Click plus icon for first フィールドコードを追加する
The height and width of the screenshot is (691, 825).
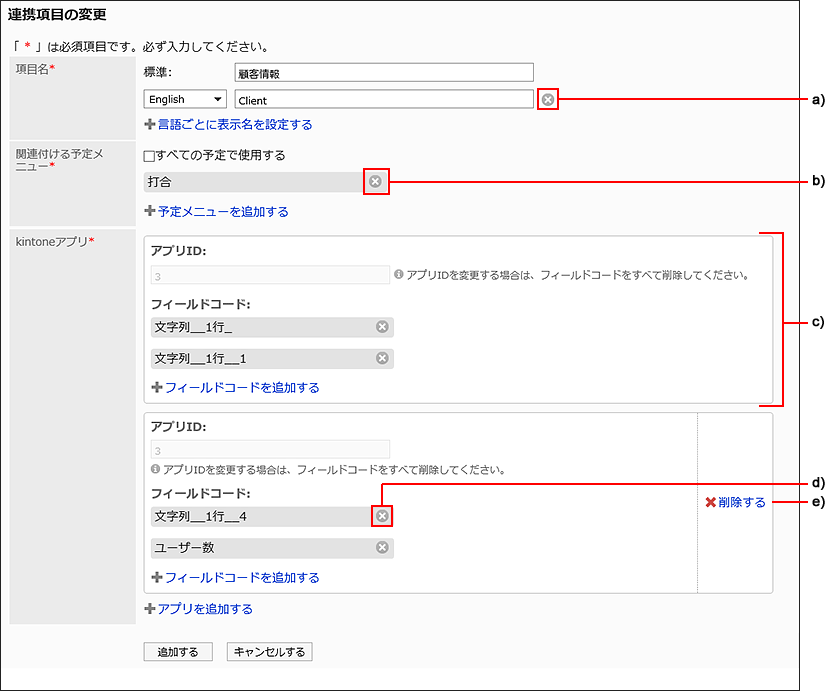[157, 388]
